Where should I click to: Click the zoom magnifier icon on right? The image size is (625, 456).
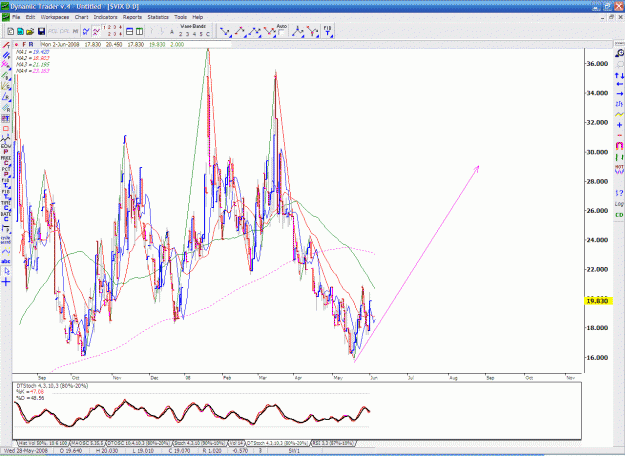coord(619,53)
